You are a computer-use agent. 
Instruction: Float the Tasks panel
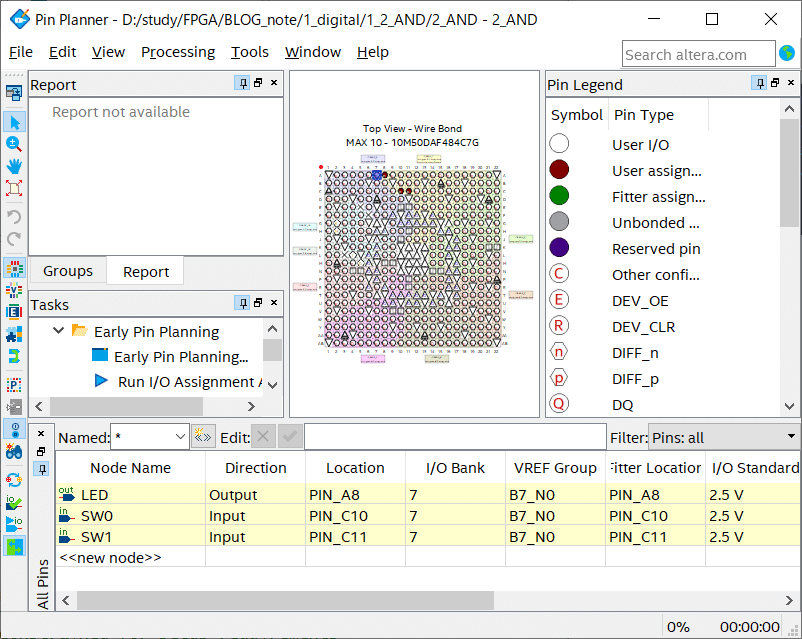click(x=258, y=303)
